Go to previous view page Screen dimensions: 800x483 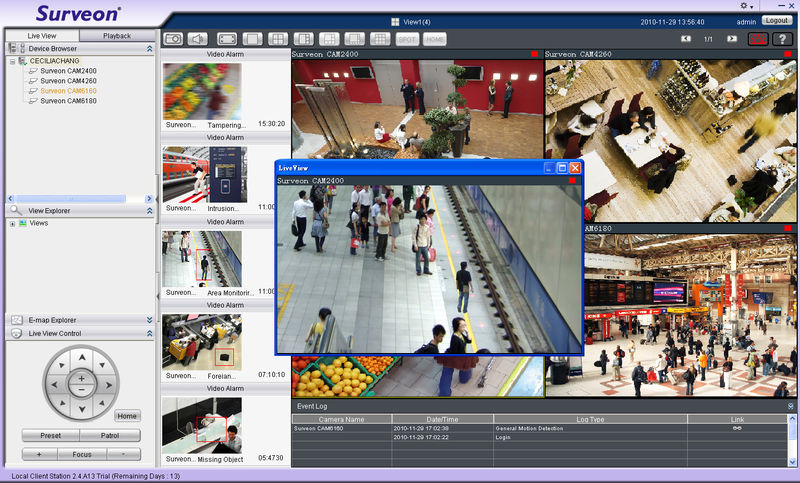(x=686, y=39)
